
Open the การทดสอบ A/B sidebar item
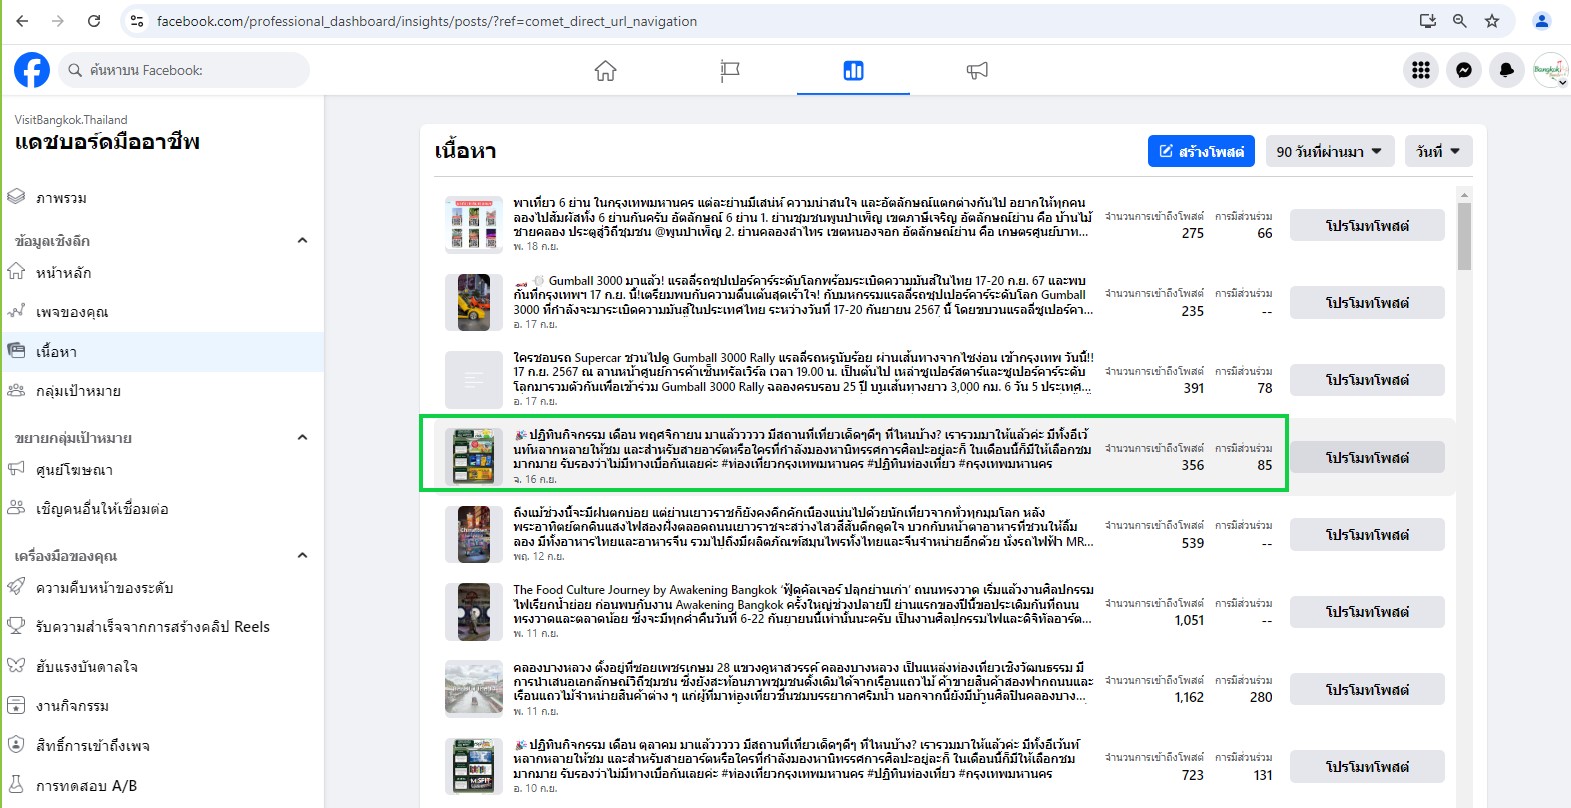tap(86, 786)
